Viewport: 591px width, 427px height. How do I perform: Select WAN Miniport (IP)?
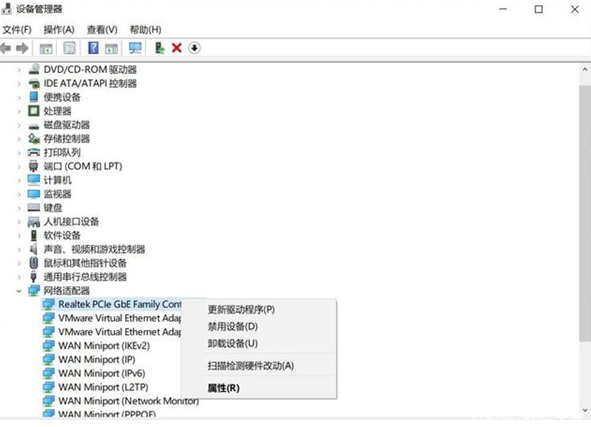coord(97,360)
